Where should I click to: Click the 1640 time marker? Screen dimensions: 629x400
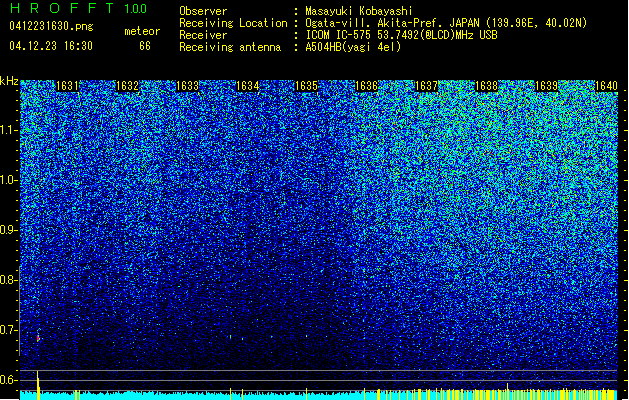[606, 86]
